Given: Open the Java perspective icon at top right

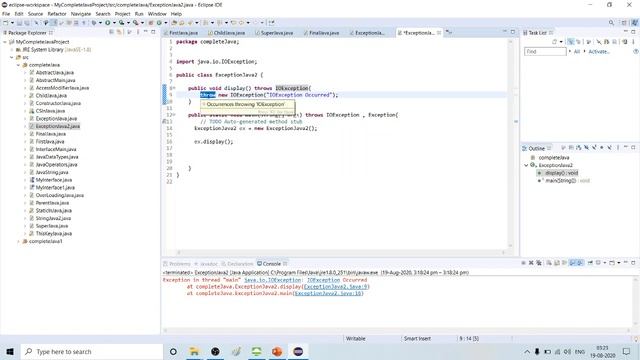Looking at the screenshot, I should (635, 23).
